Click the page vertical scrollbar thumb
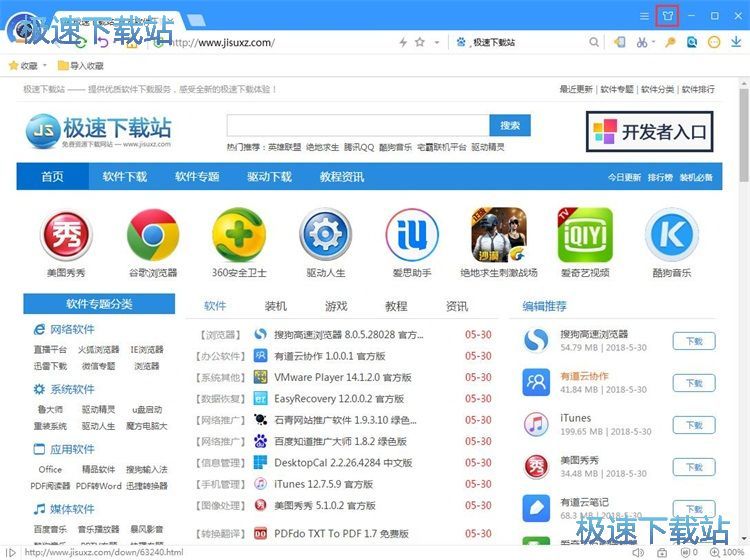Screen dimensions: 750x560 (x=744, y=134)
